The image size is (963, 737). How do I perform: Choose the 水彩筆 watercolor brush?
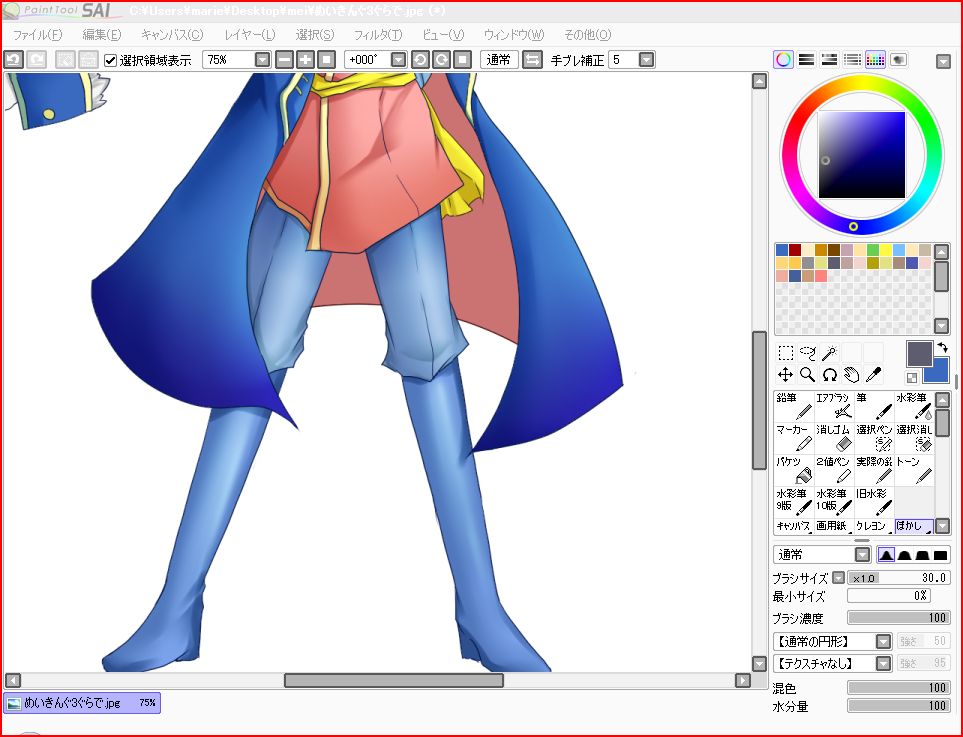coord(914,406)
